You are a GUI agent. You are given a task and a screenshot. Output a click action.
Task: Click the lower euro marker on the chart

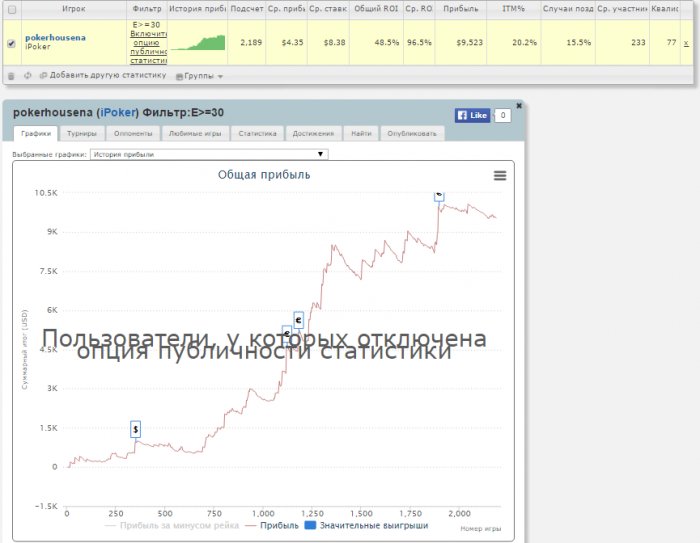tap(287, 334)
